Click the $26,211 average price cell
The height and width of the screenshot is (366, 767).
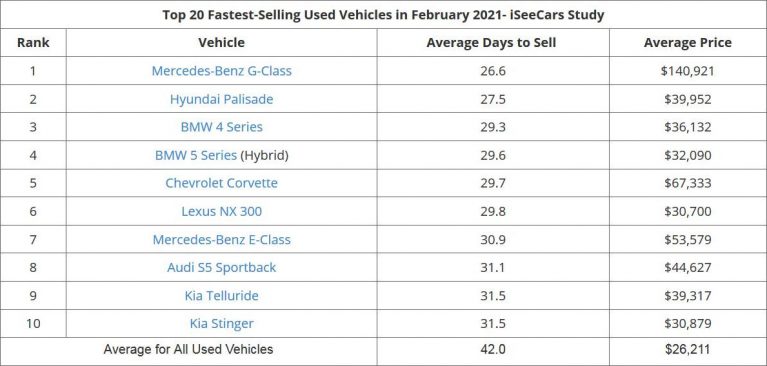pyautogui.click(x=688, y=350)
